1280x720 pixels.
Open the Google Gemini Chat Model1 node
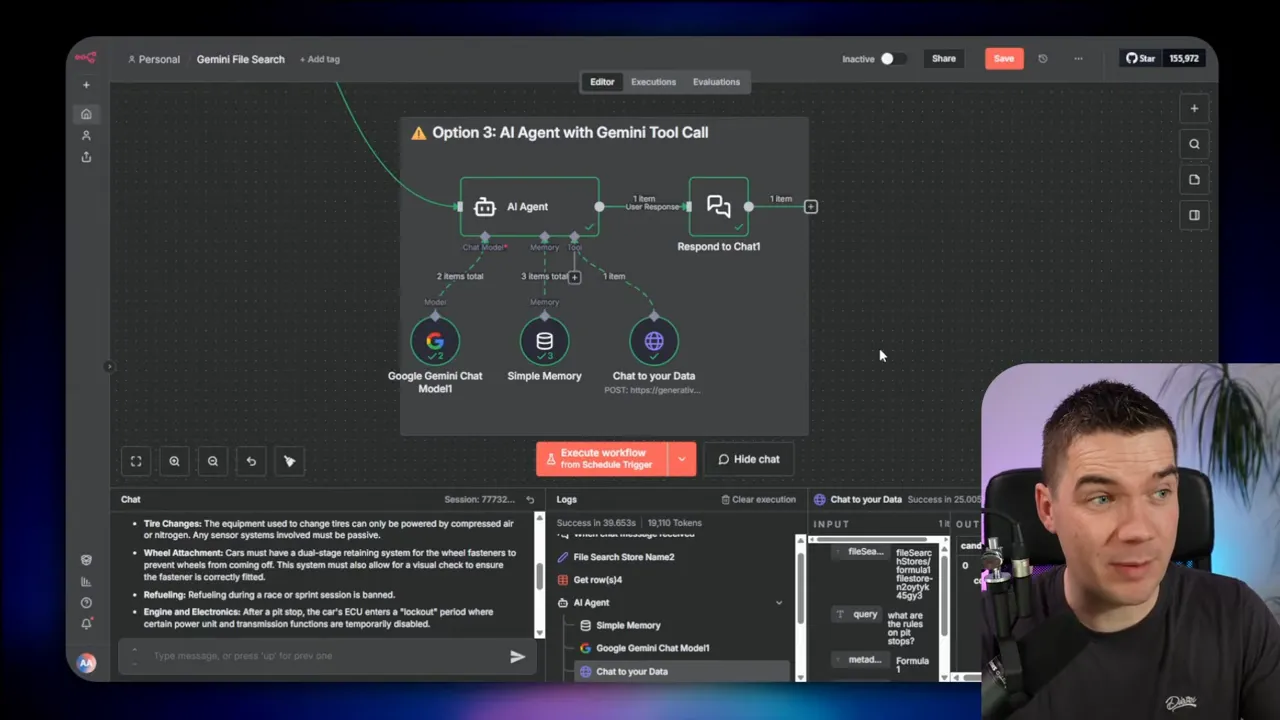click(x=435, y=341)
